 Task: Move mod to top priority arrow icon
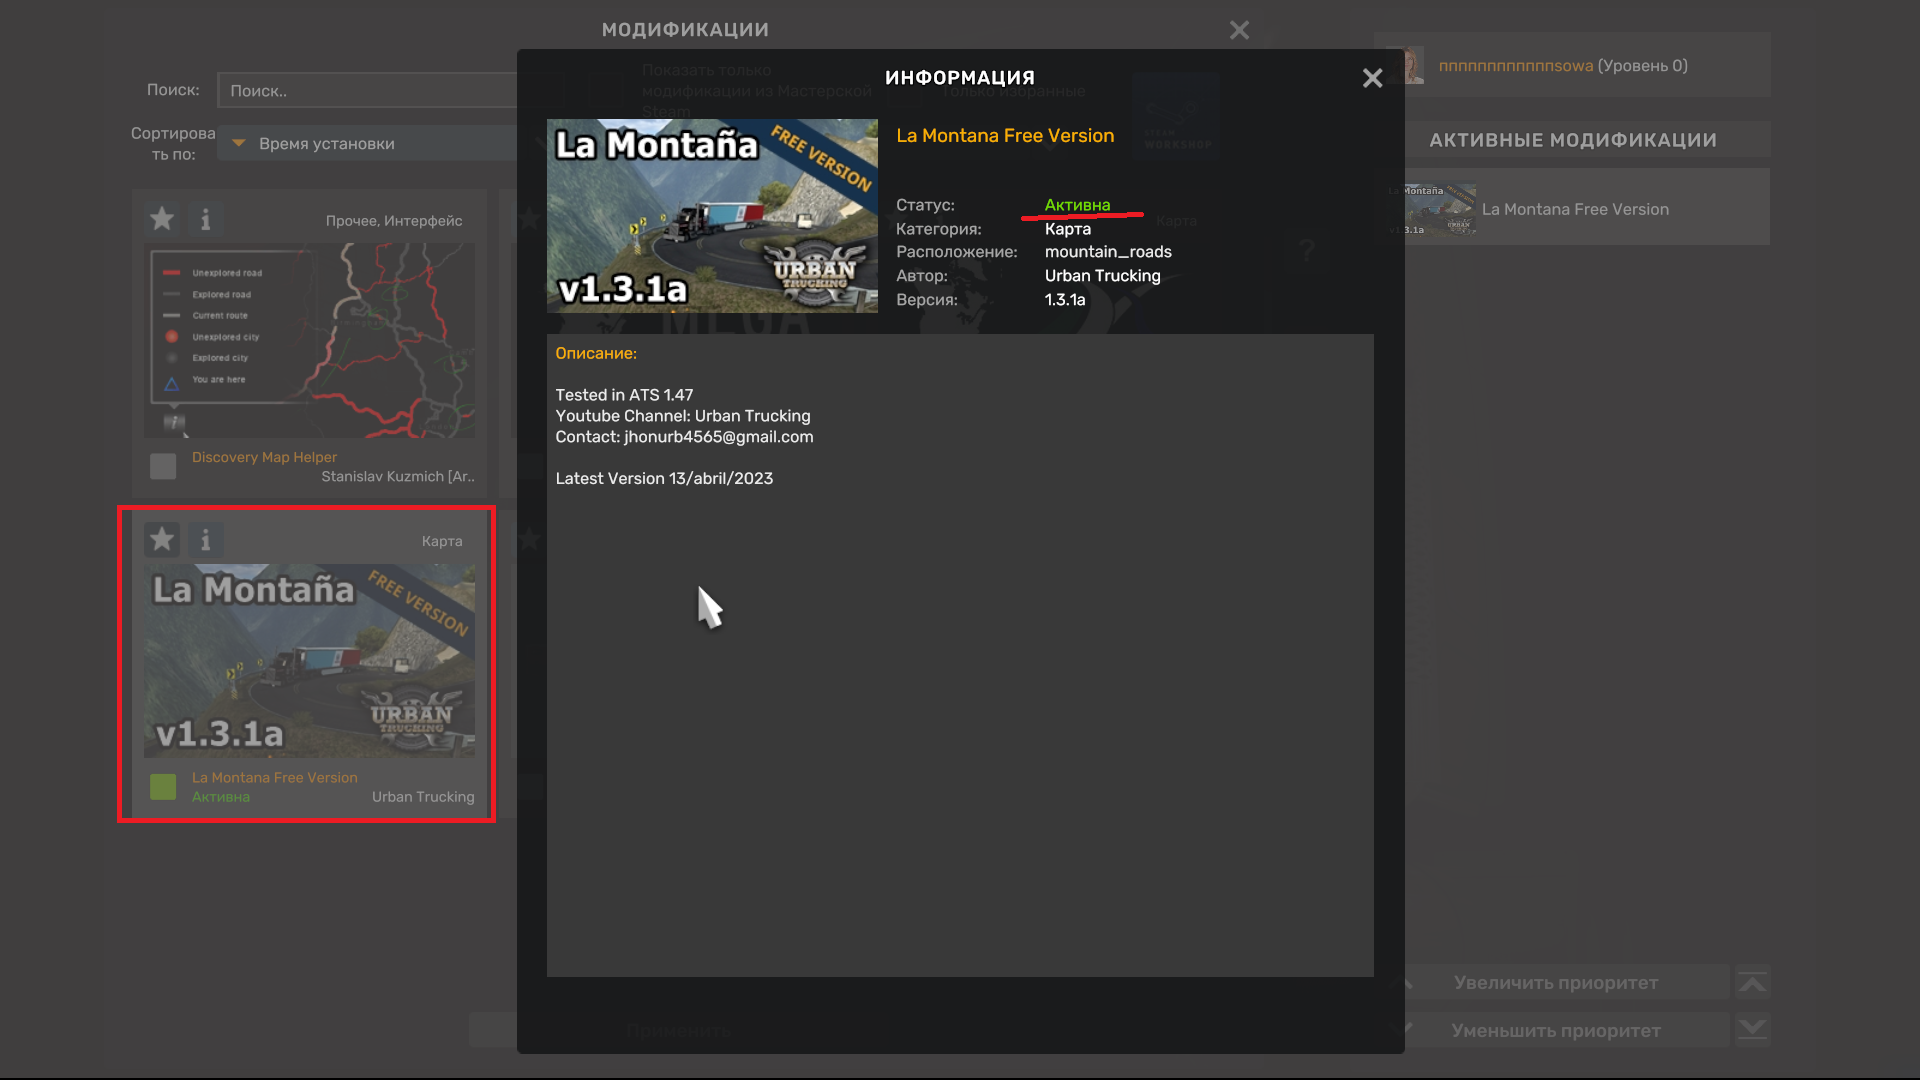point(1752,982)
